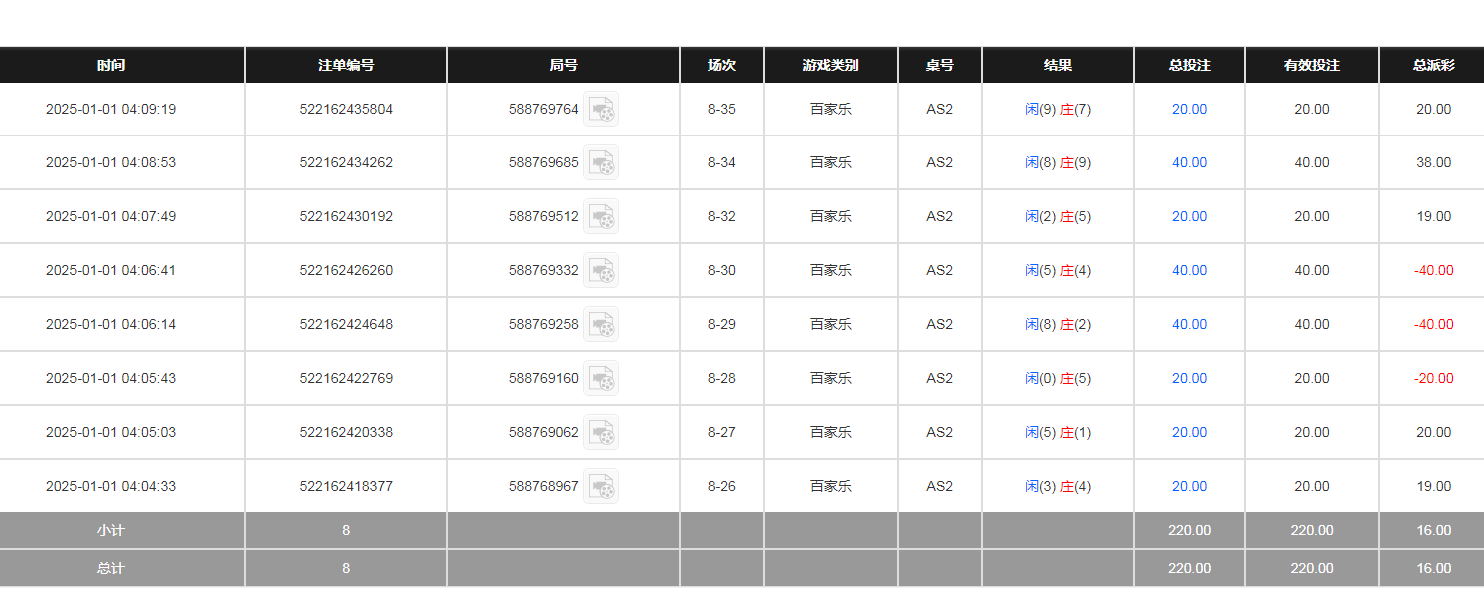The width and height of the screenshot is (1484, 596).
Task: Open replay icon for round 588769160
Action: [601, 379]
